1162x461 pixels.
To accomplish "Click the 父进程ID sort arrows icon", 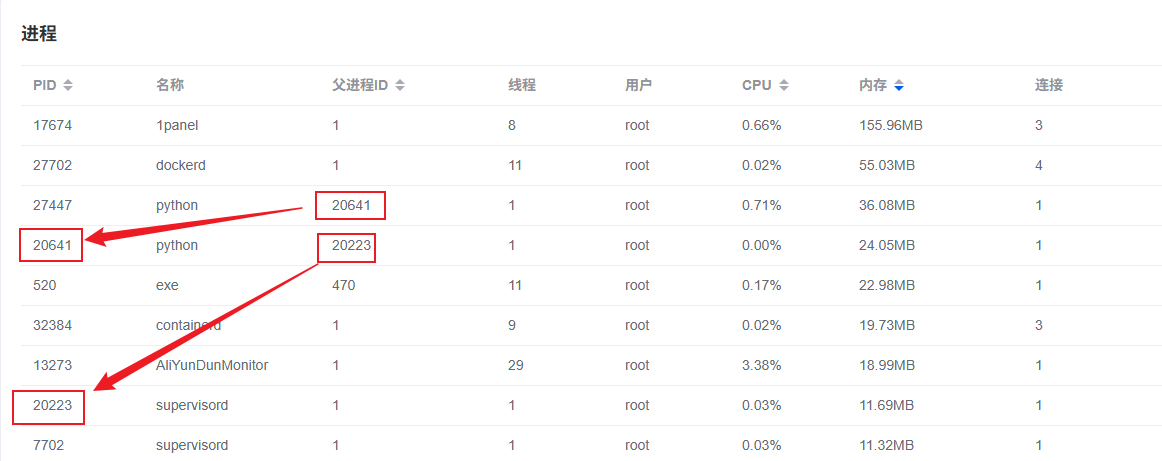I will (400, 86).
